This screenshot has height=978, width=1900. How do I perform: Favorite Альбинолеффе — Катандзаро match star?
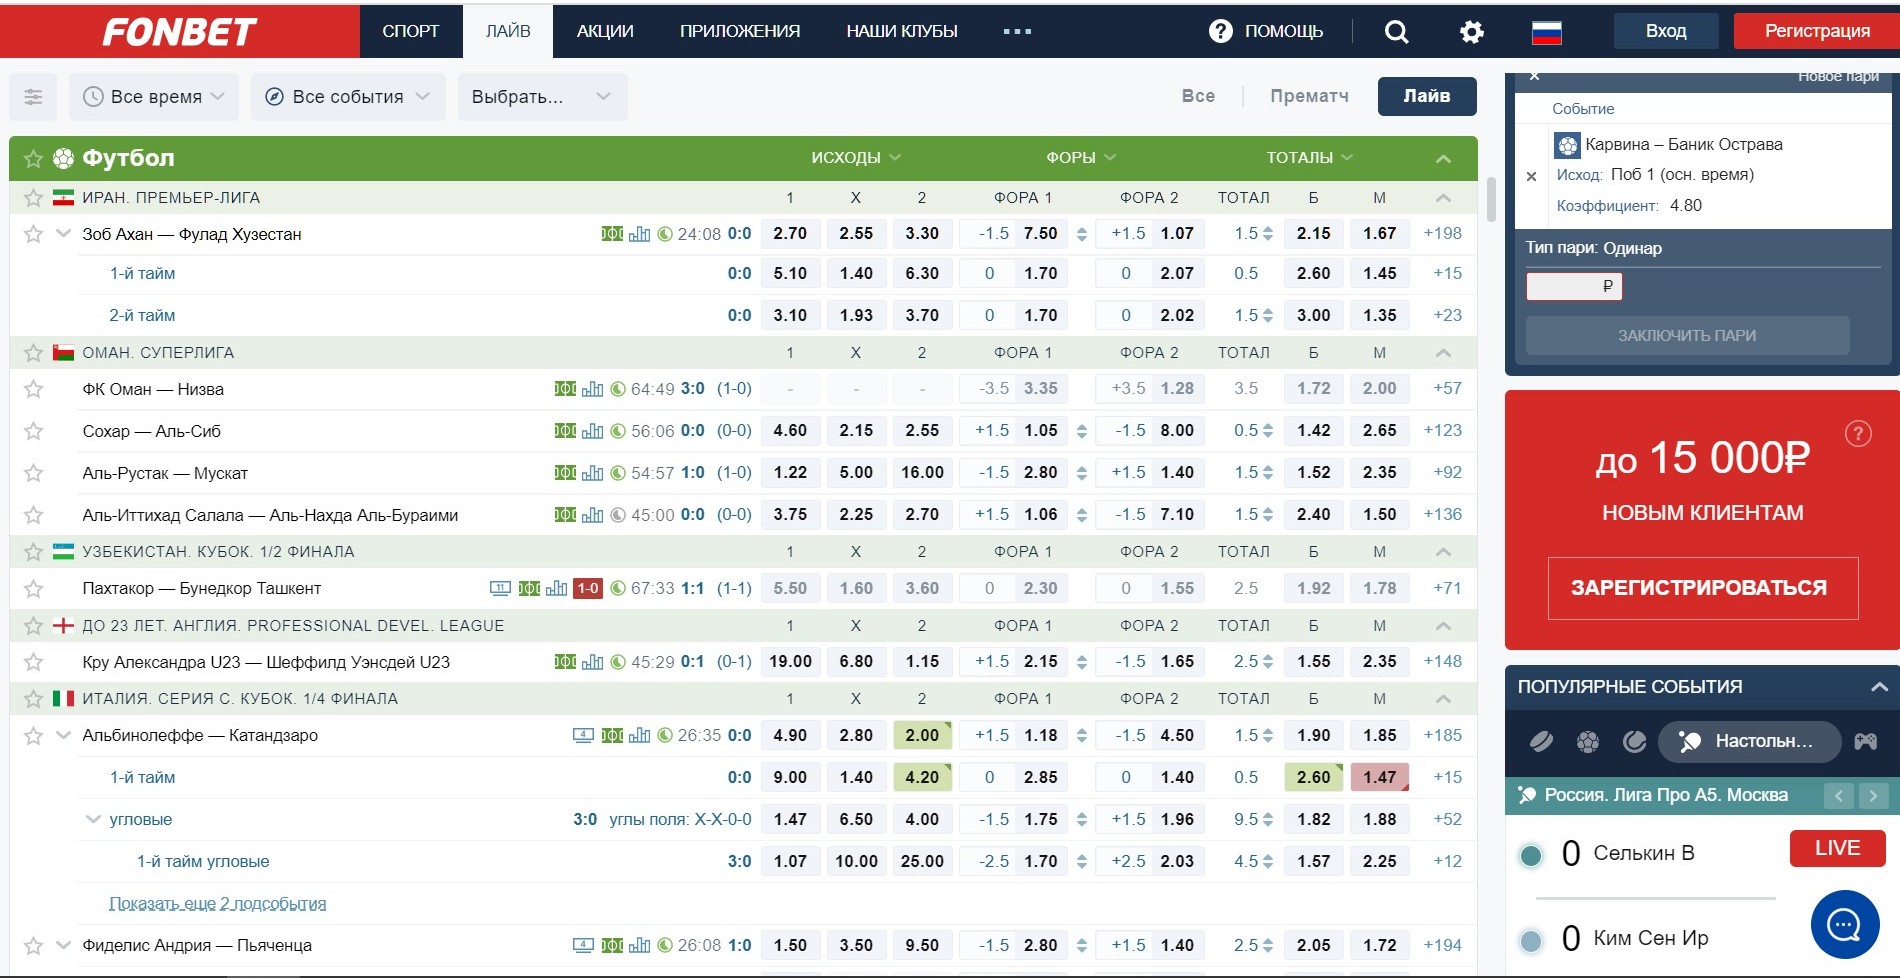tap(33, 735)
